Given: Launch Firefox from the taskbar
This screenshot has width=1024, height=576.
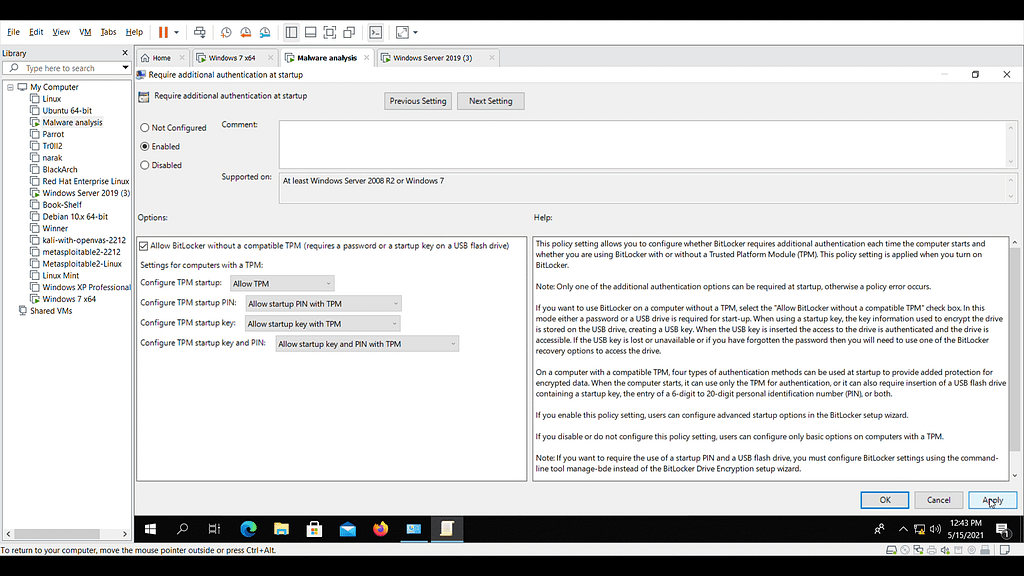Looking at the screenshot, I should [381, 529].
